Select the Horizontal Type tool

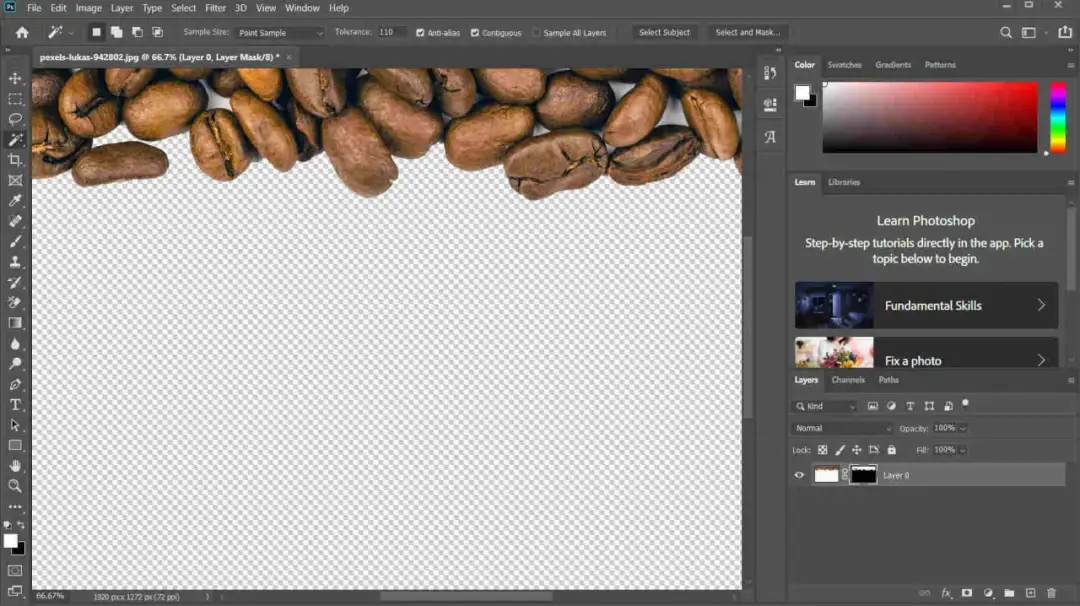(x=14, y=406)
